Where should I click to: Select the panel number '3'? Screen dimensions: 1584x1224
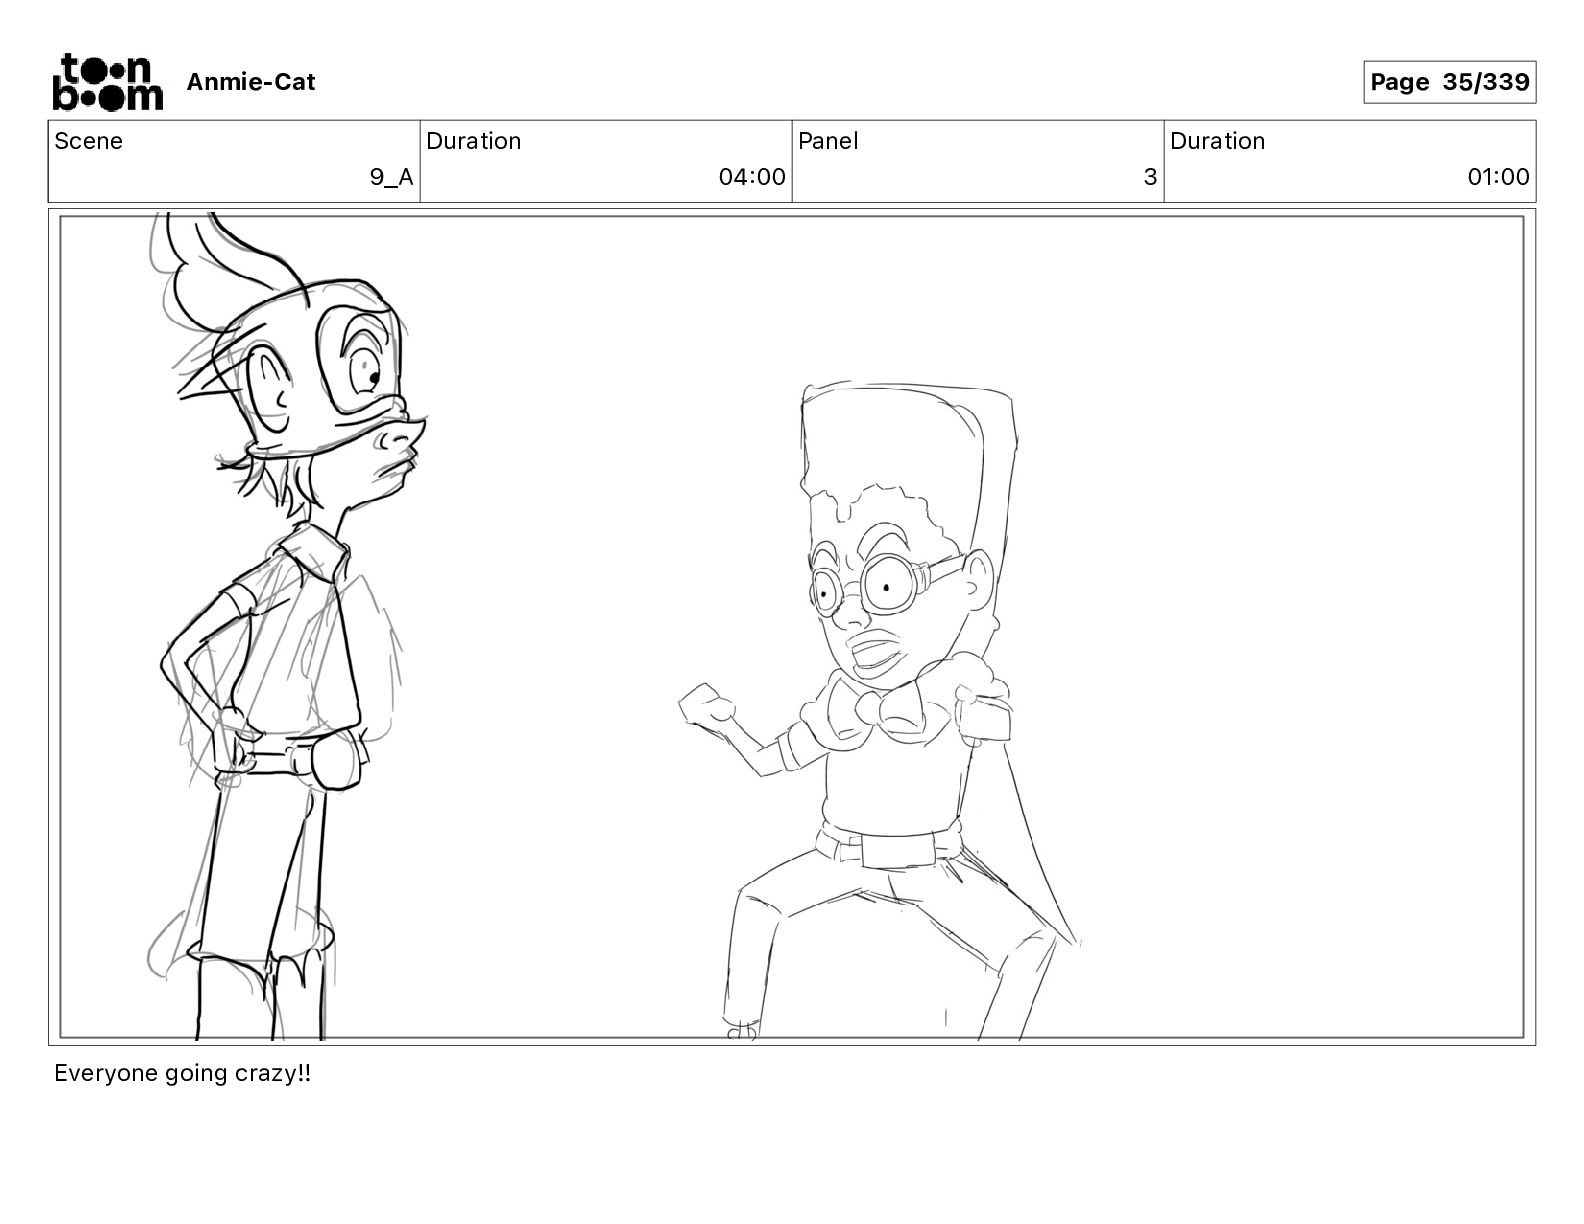1150,177
